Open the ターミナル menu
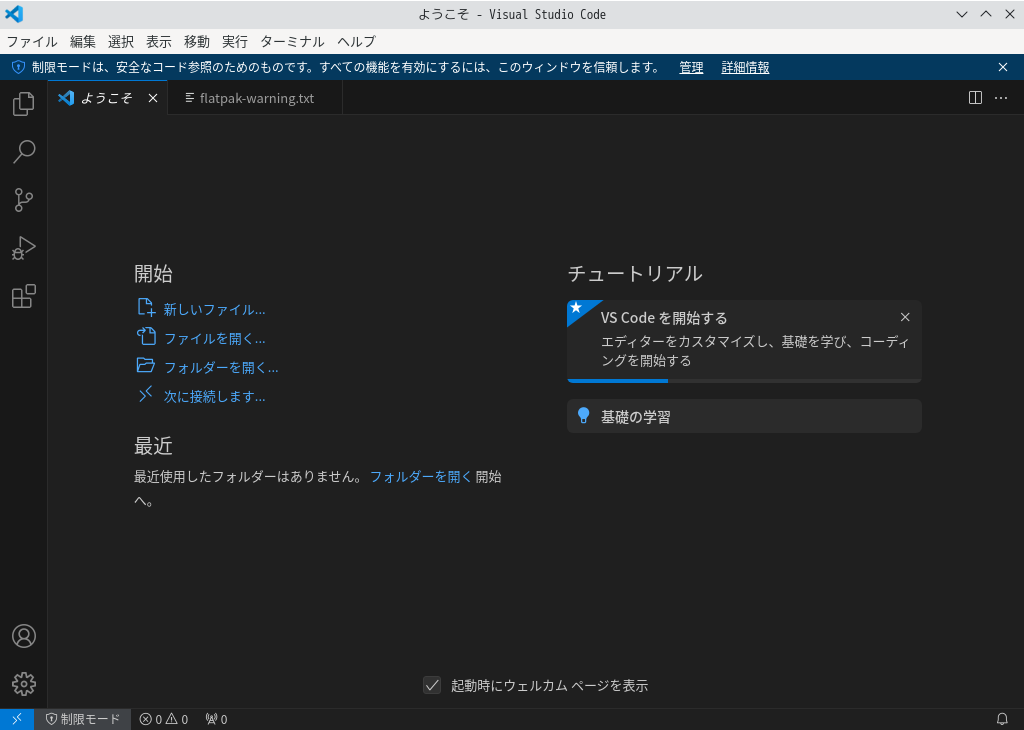Image resolution: width=1024 pixels, height=730 pixels. [292, 42]
